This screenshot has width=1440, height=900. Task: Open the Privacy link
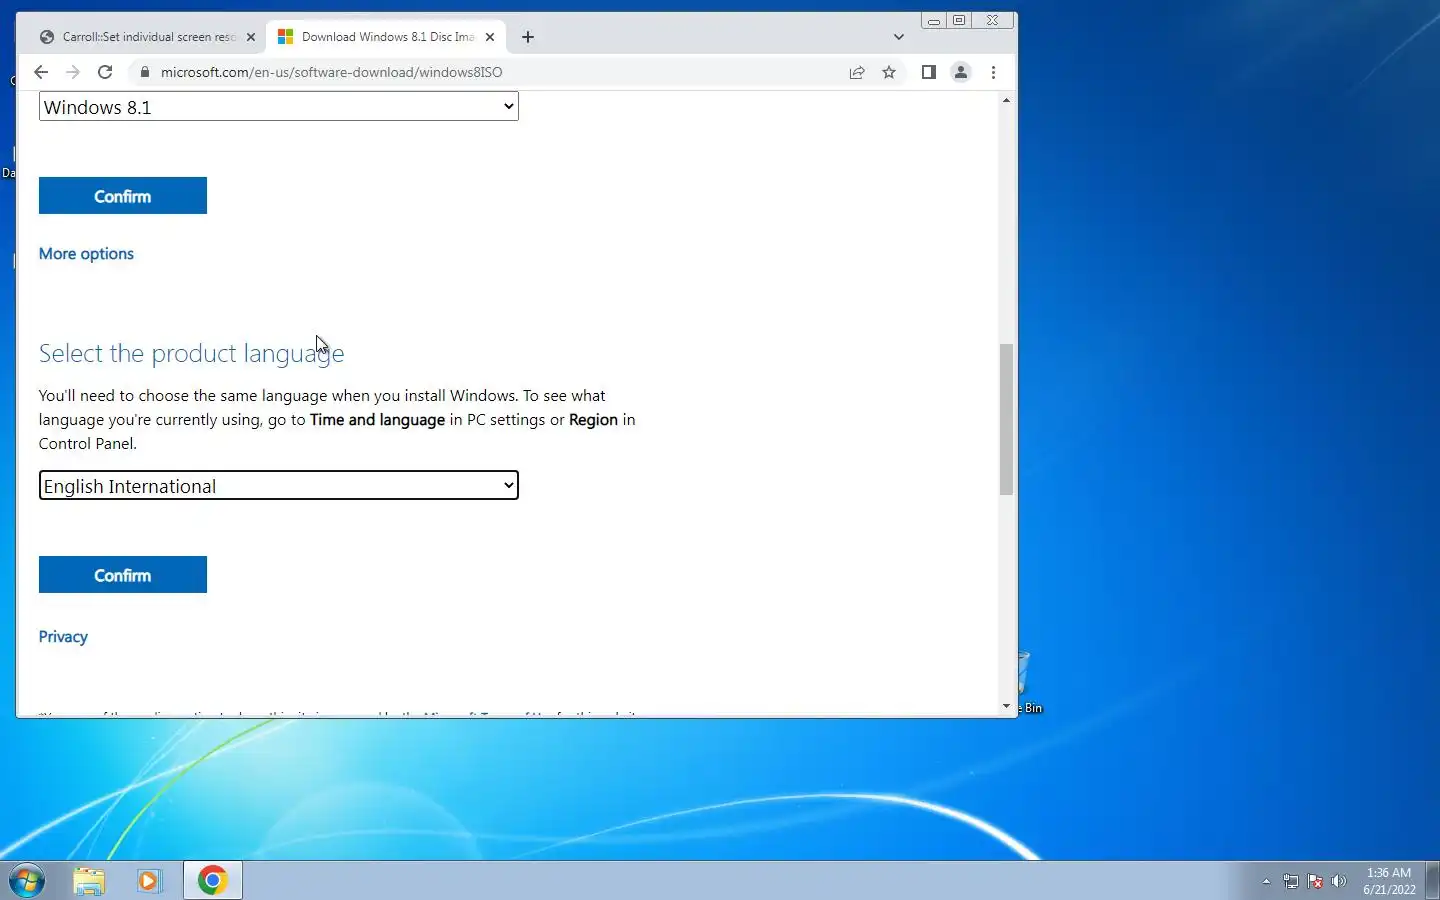[63, 637]
